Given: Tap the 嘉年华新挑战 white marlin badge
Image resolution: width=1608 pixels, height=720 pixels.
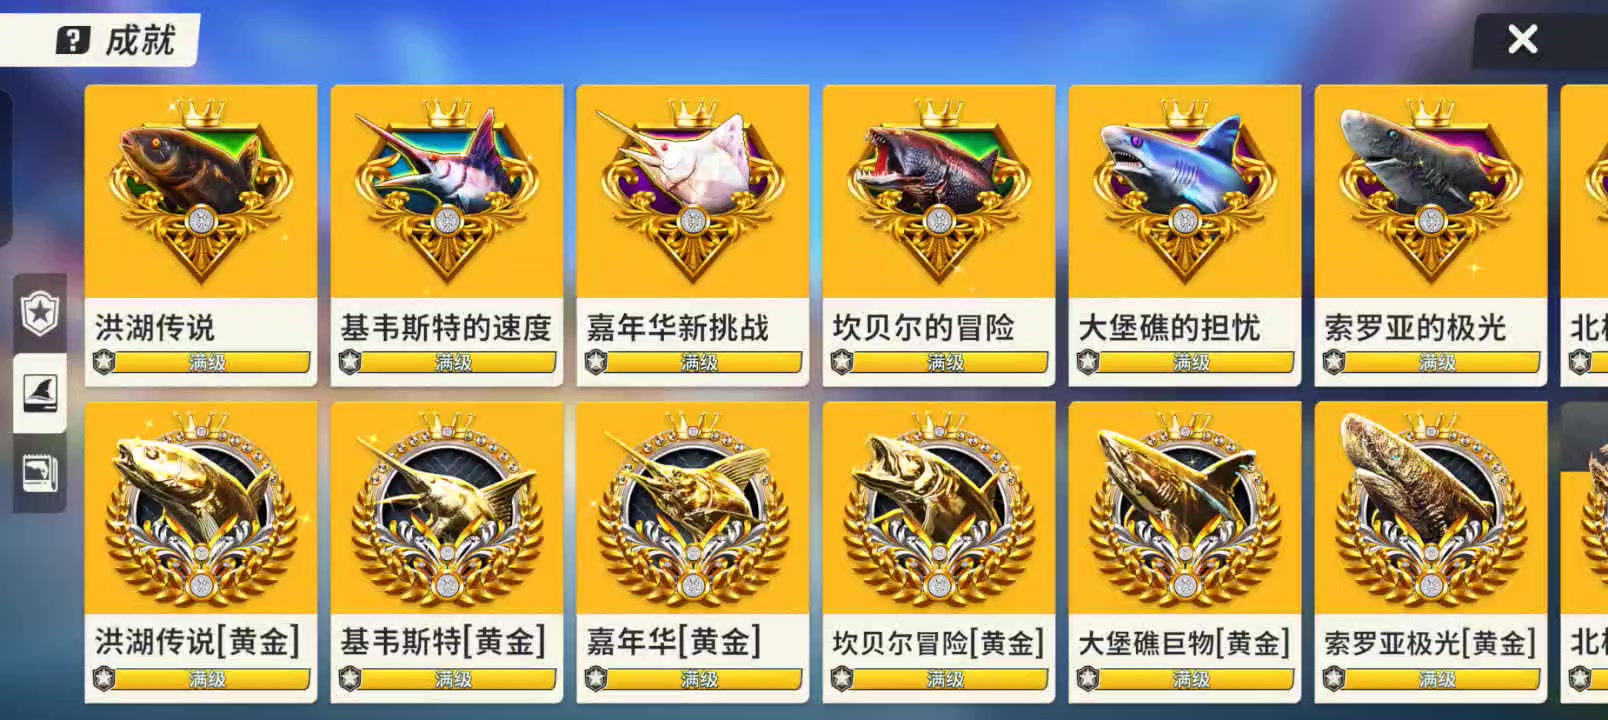Looking at the screenshot, I should tap(692, 190).
